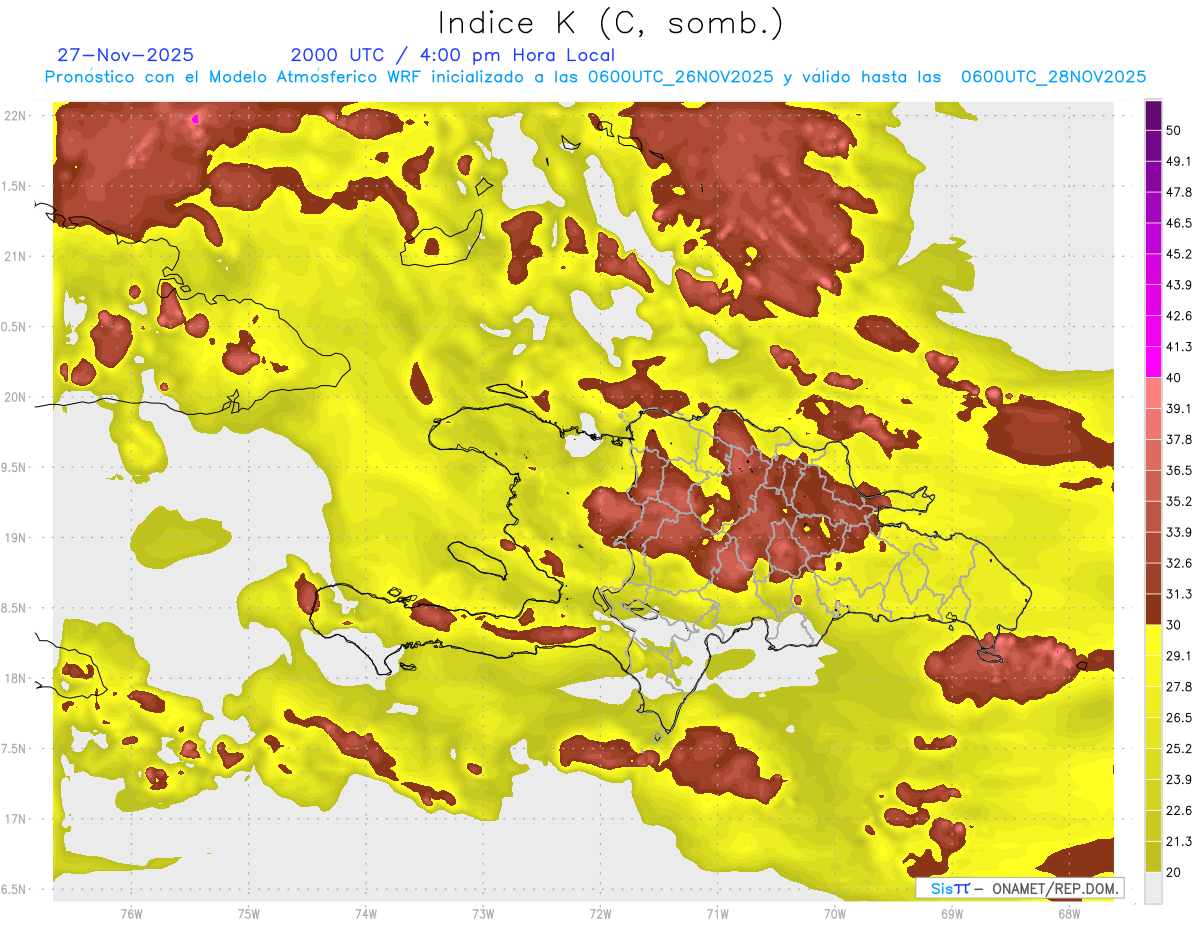The image size is (1200, 927).
Task: Pick the salmon colorbar segment between 39.1 and 40
Action: [x=1153, y=393]
